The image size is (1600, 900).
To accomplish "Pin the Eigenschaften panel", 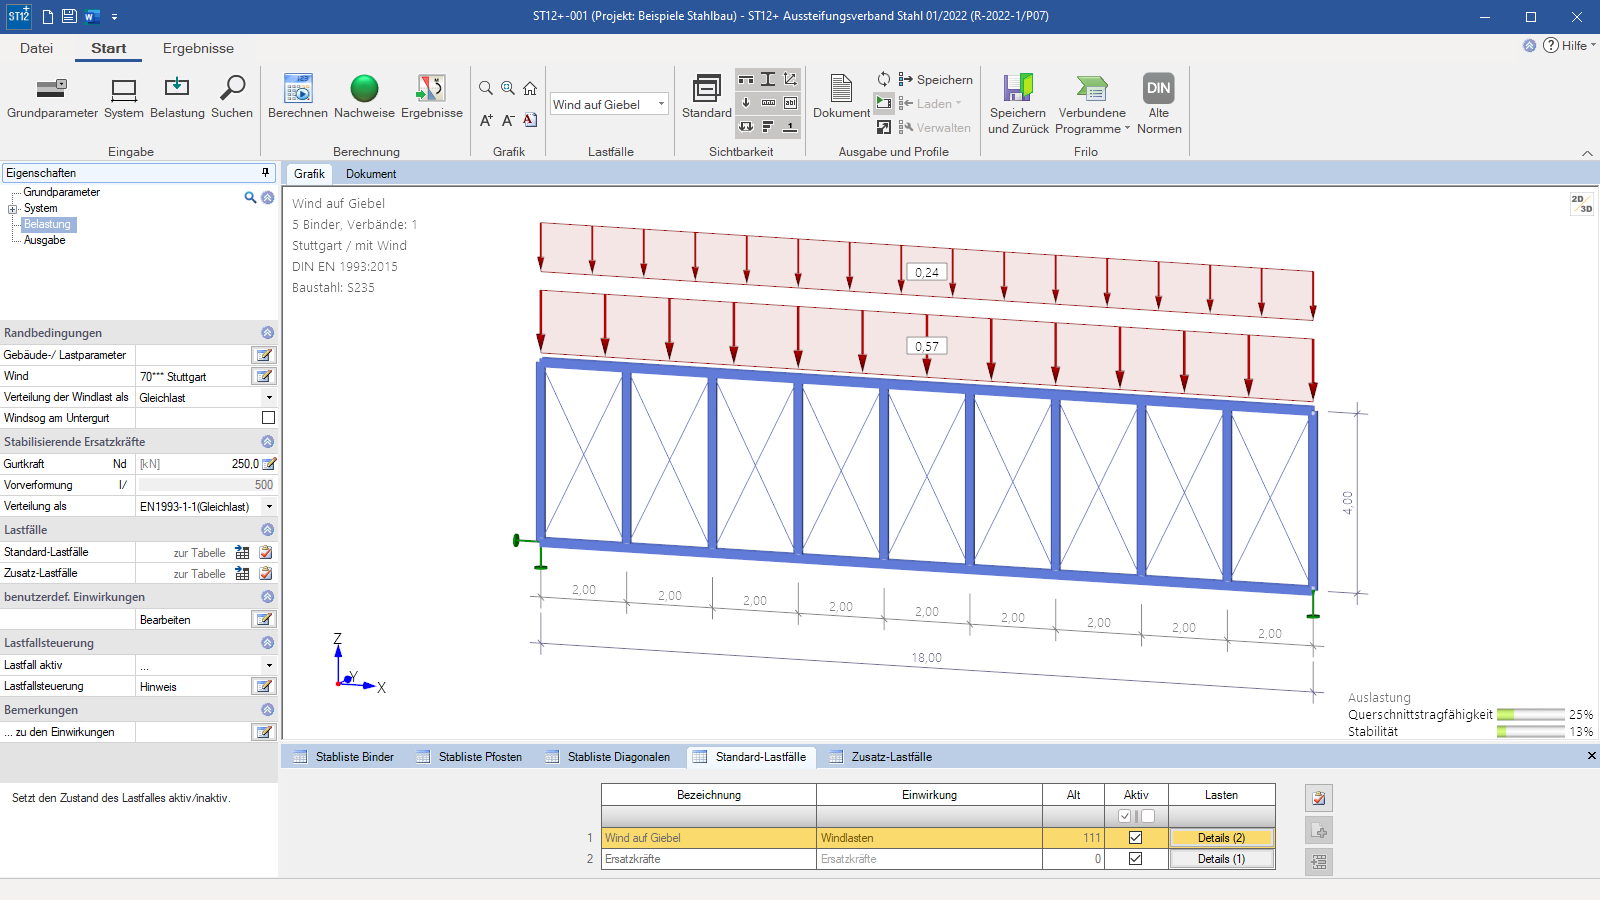I will point(265,173).
